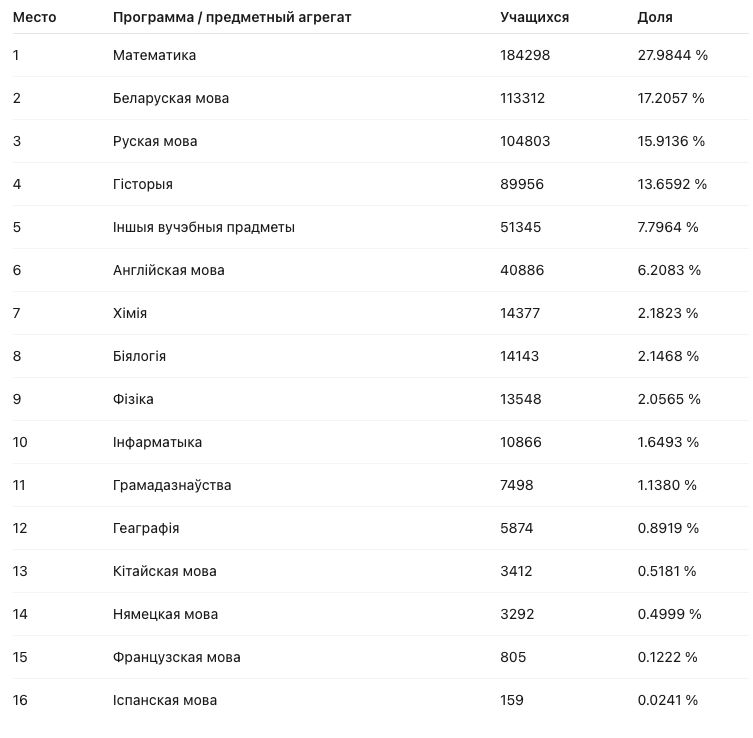The height and width of the screenshot is (738, 753).
Task: Select the Англійская мова row
Action: 380,270
